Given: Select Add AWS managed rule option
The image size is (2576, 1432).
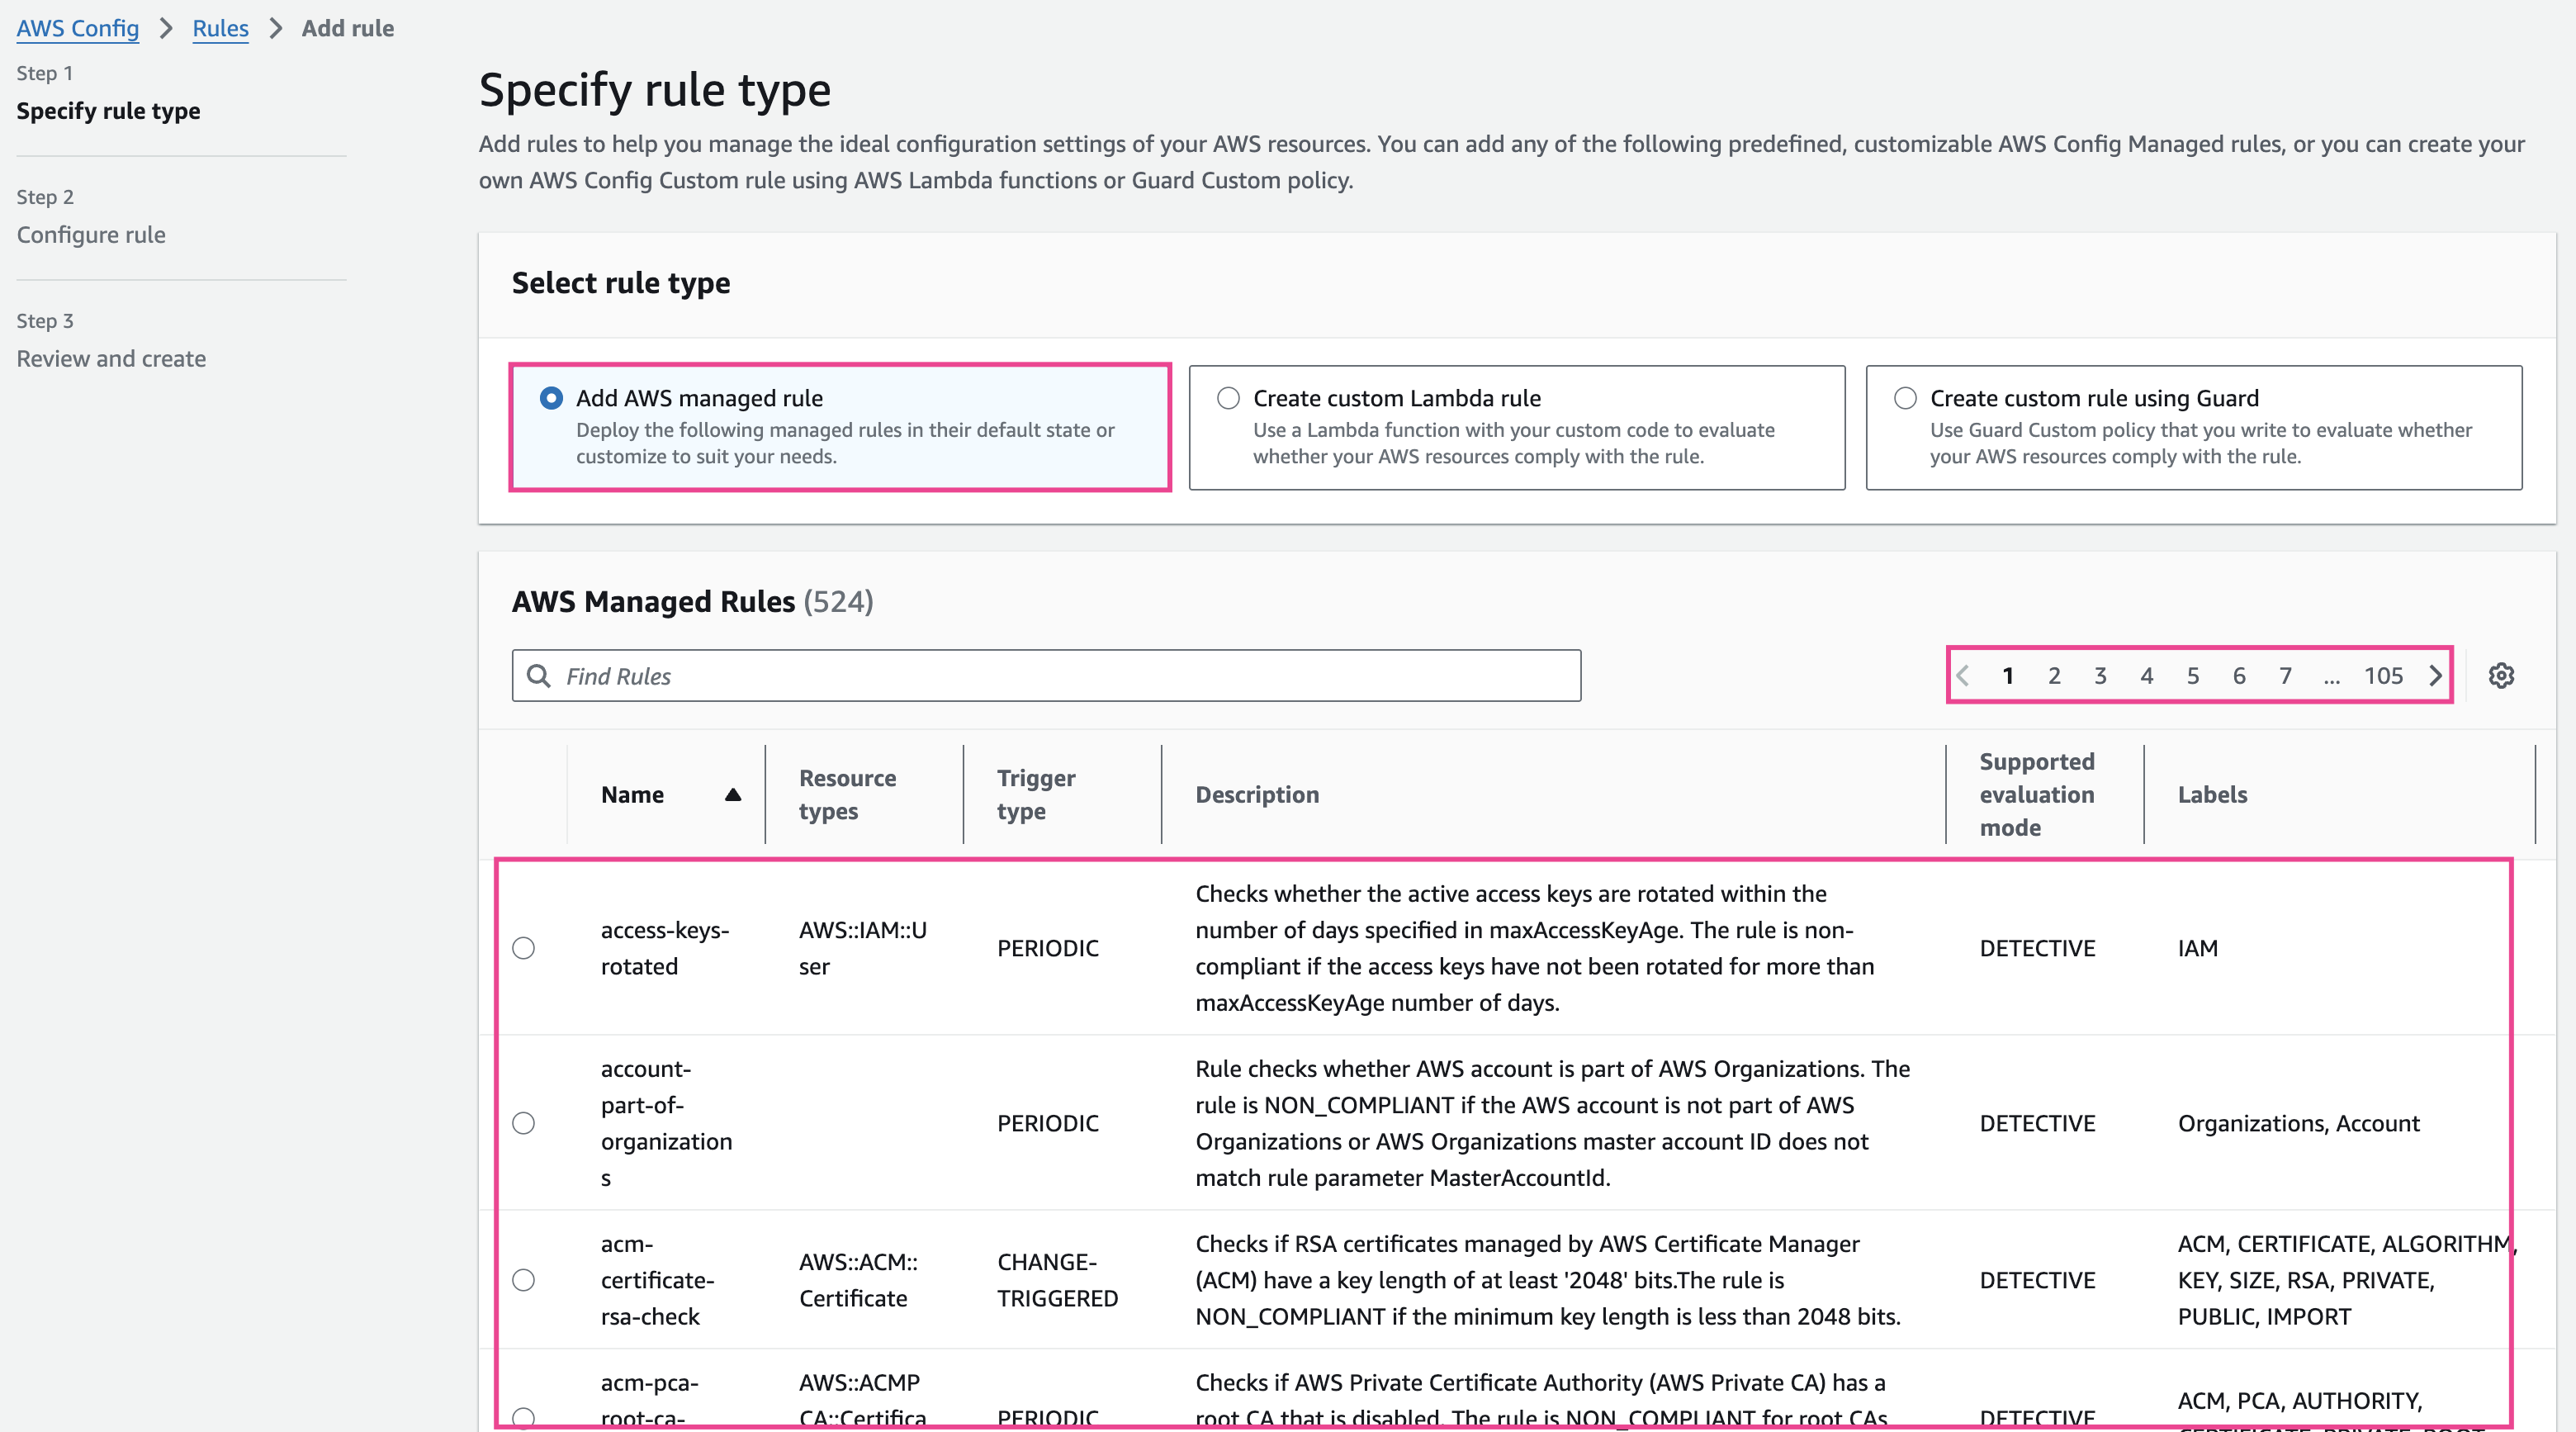Looking at the screenshot, I should 551,398.
